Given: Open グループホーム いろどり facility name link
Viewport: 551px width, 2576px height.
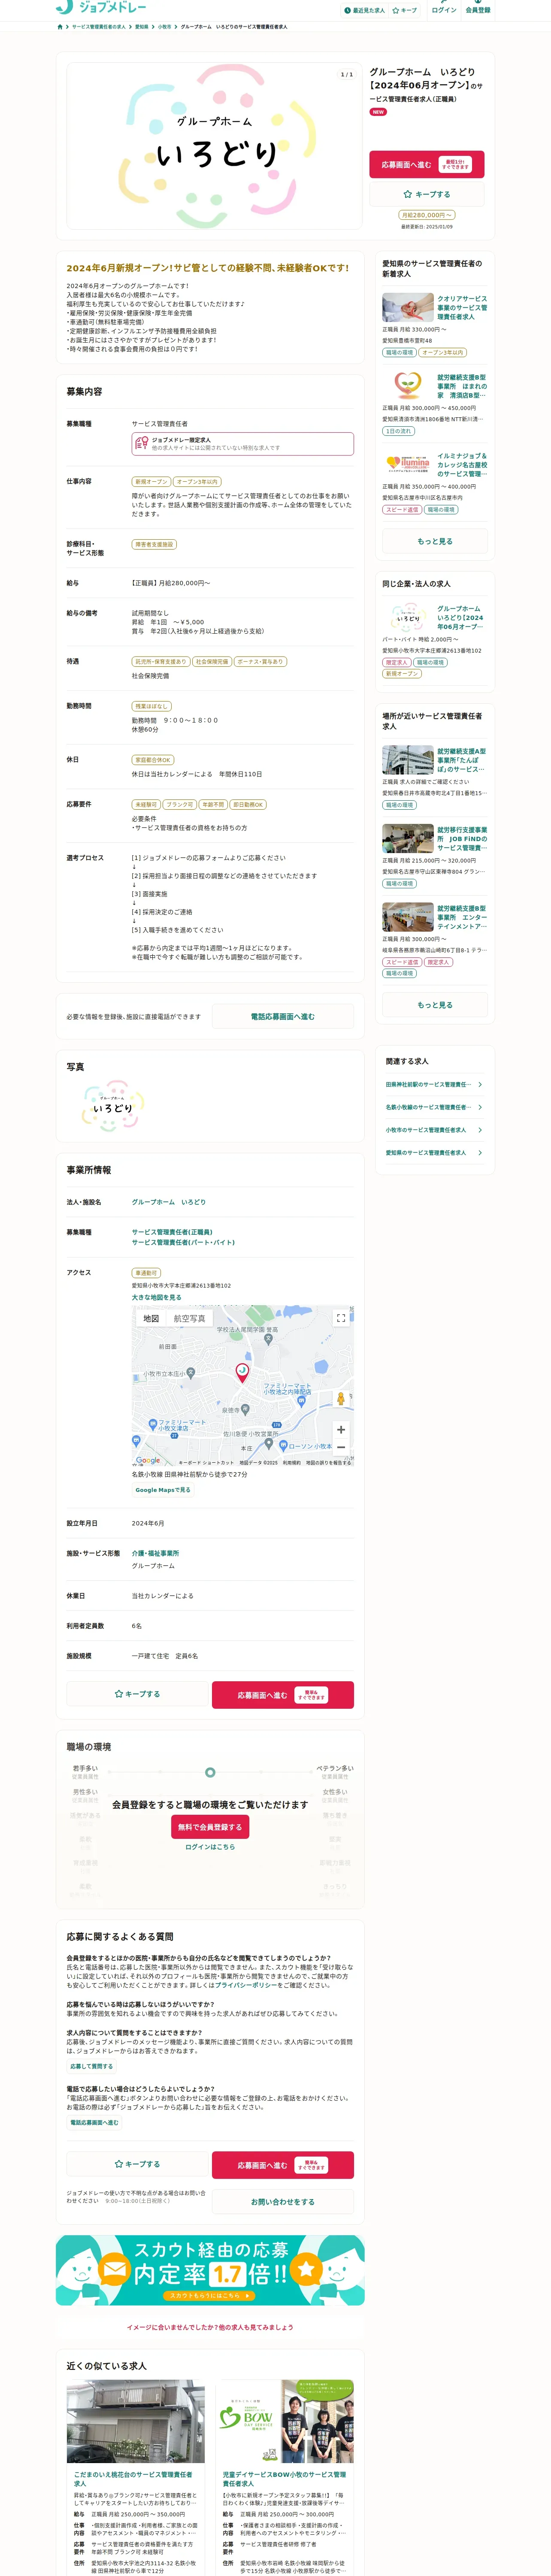Looking at the screenshot, I should [x=169, y=1202].
